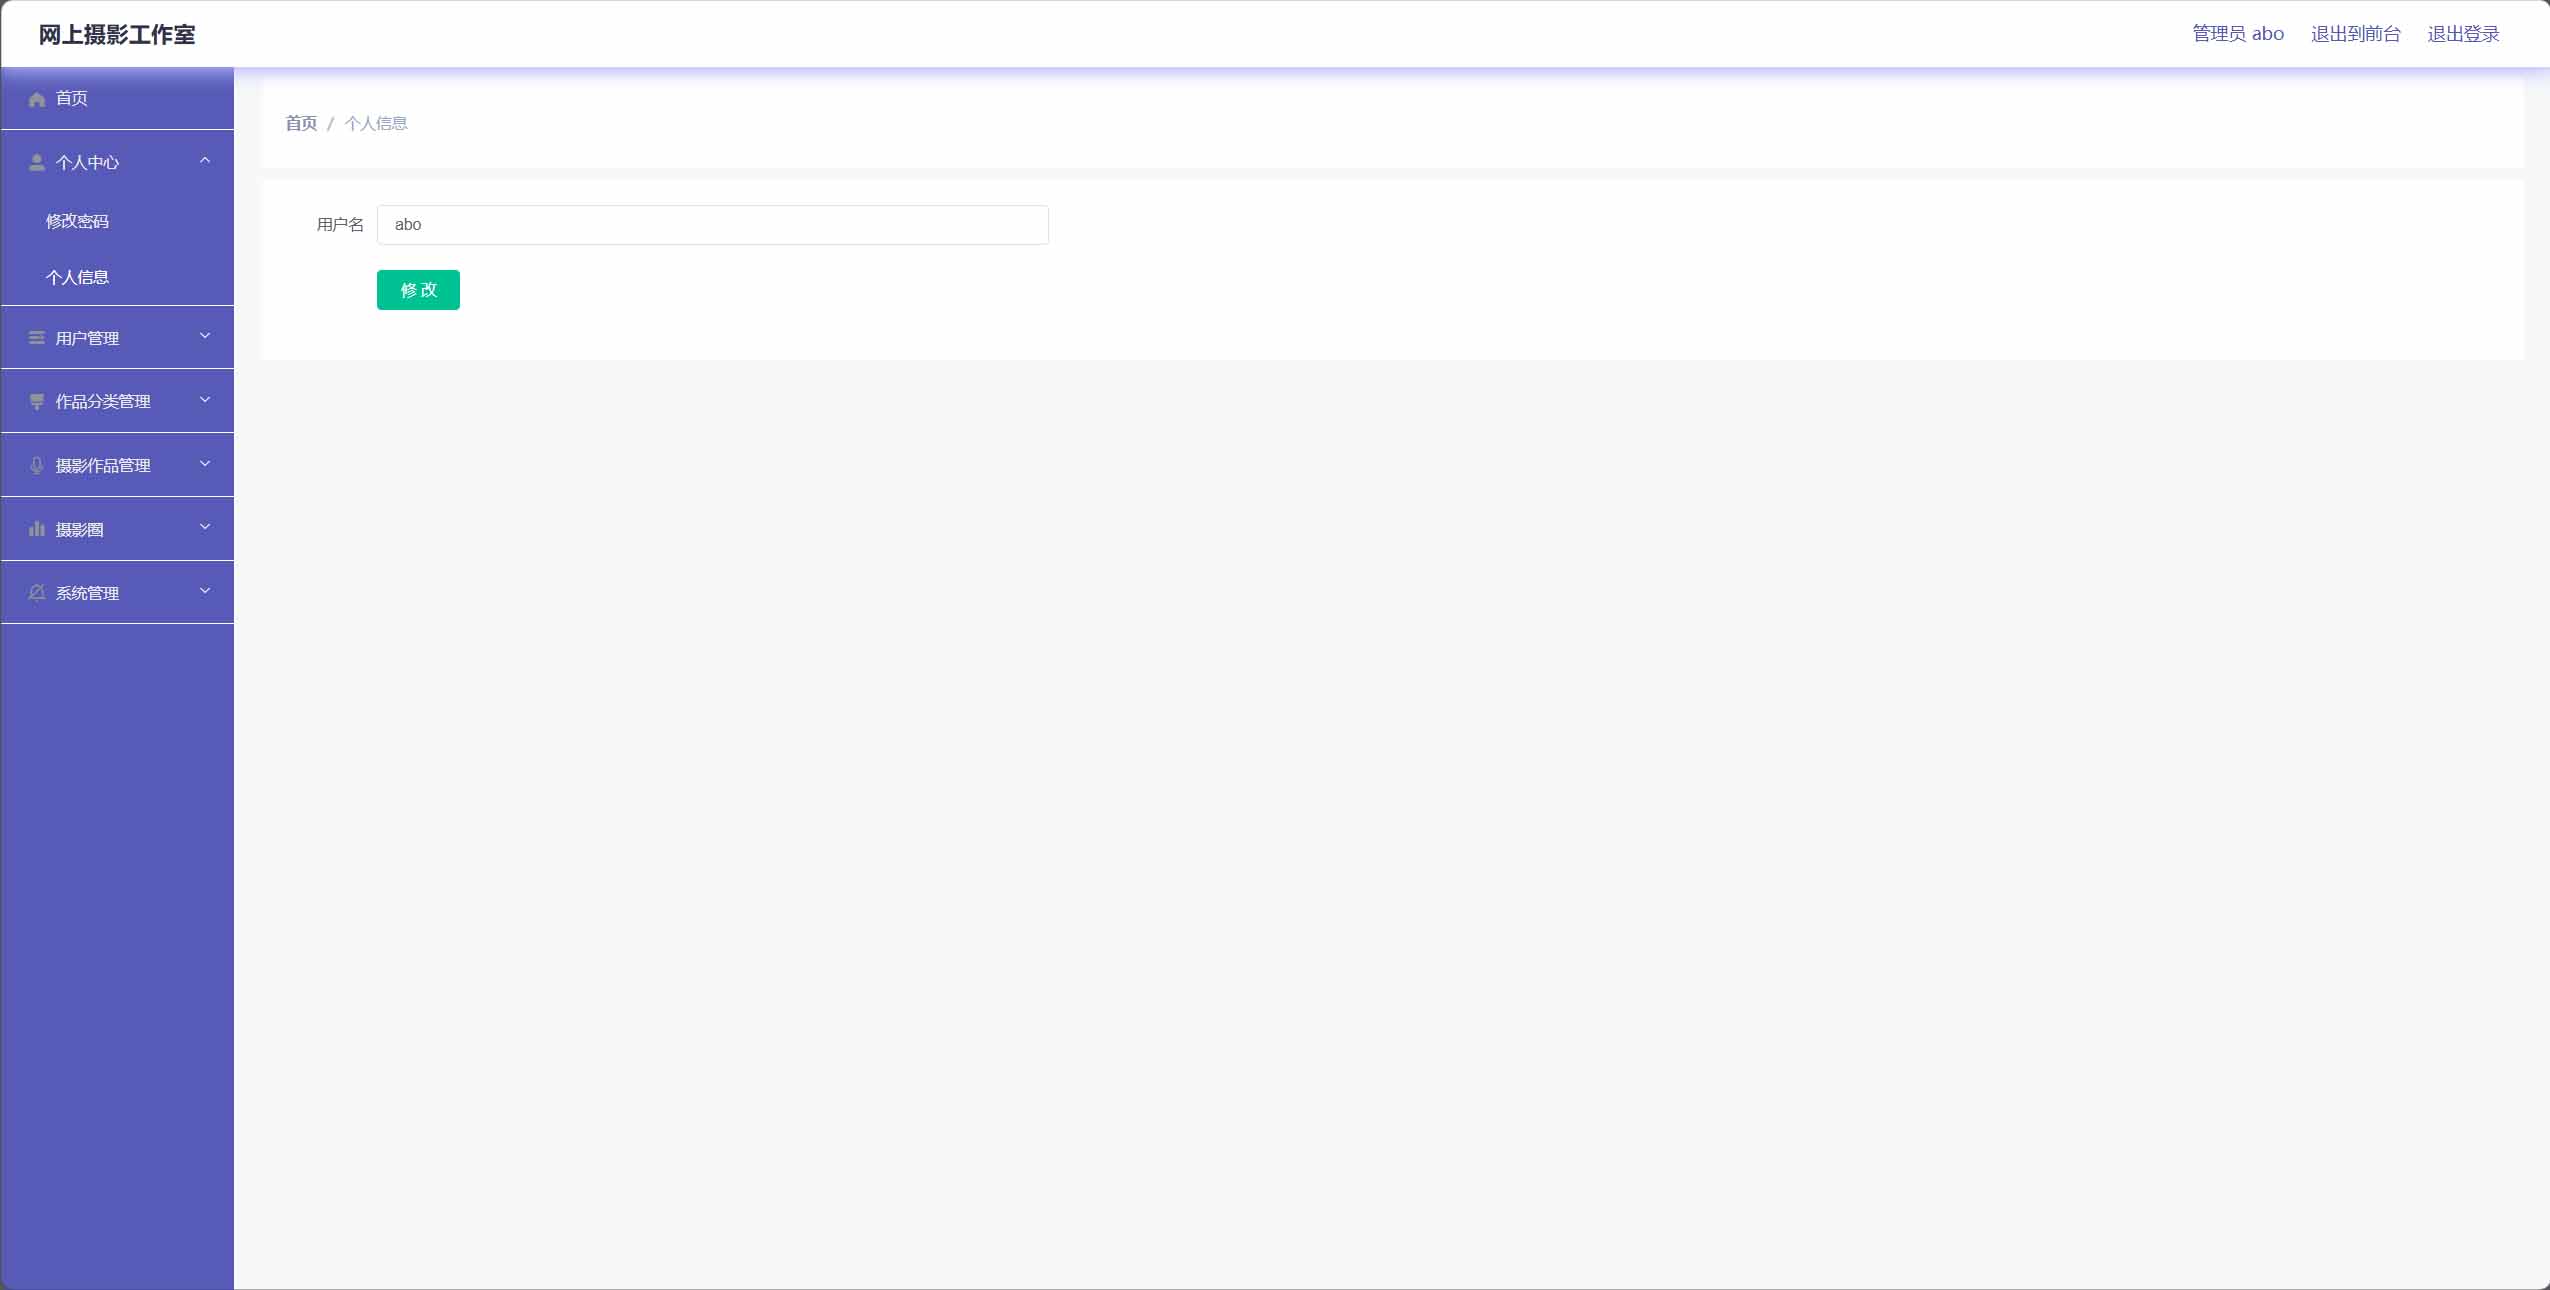
Task: Click the home icon beside 首页
Action: (37, 99)
